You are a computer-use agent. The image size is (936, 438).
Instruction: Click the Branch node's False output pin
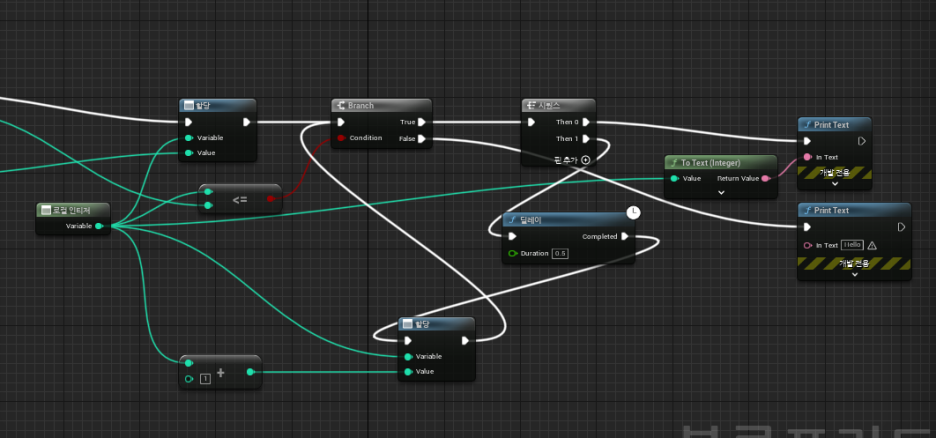pos(421,139)
